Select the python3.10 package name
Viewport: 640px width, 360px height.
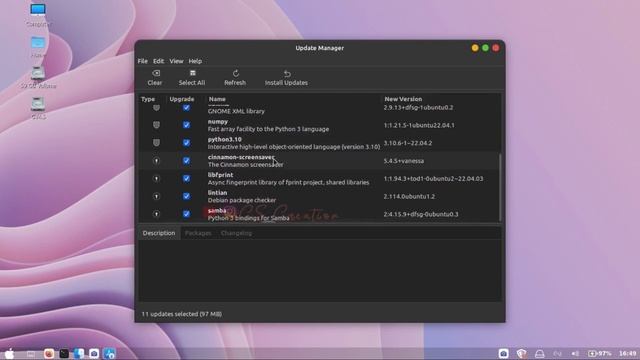[x=224, y=140]
